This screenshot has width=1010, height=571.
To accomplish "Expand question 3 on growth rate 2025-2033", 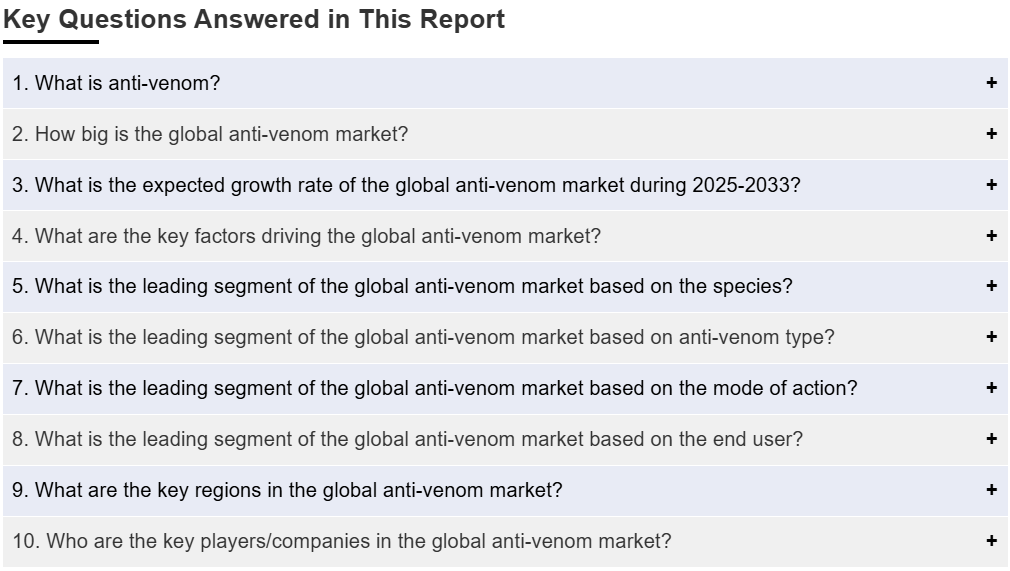I will [x=505, y=185].
